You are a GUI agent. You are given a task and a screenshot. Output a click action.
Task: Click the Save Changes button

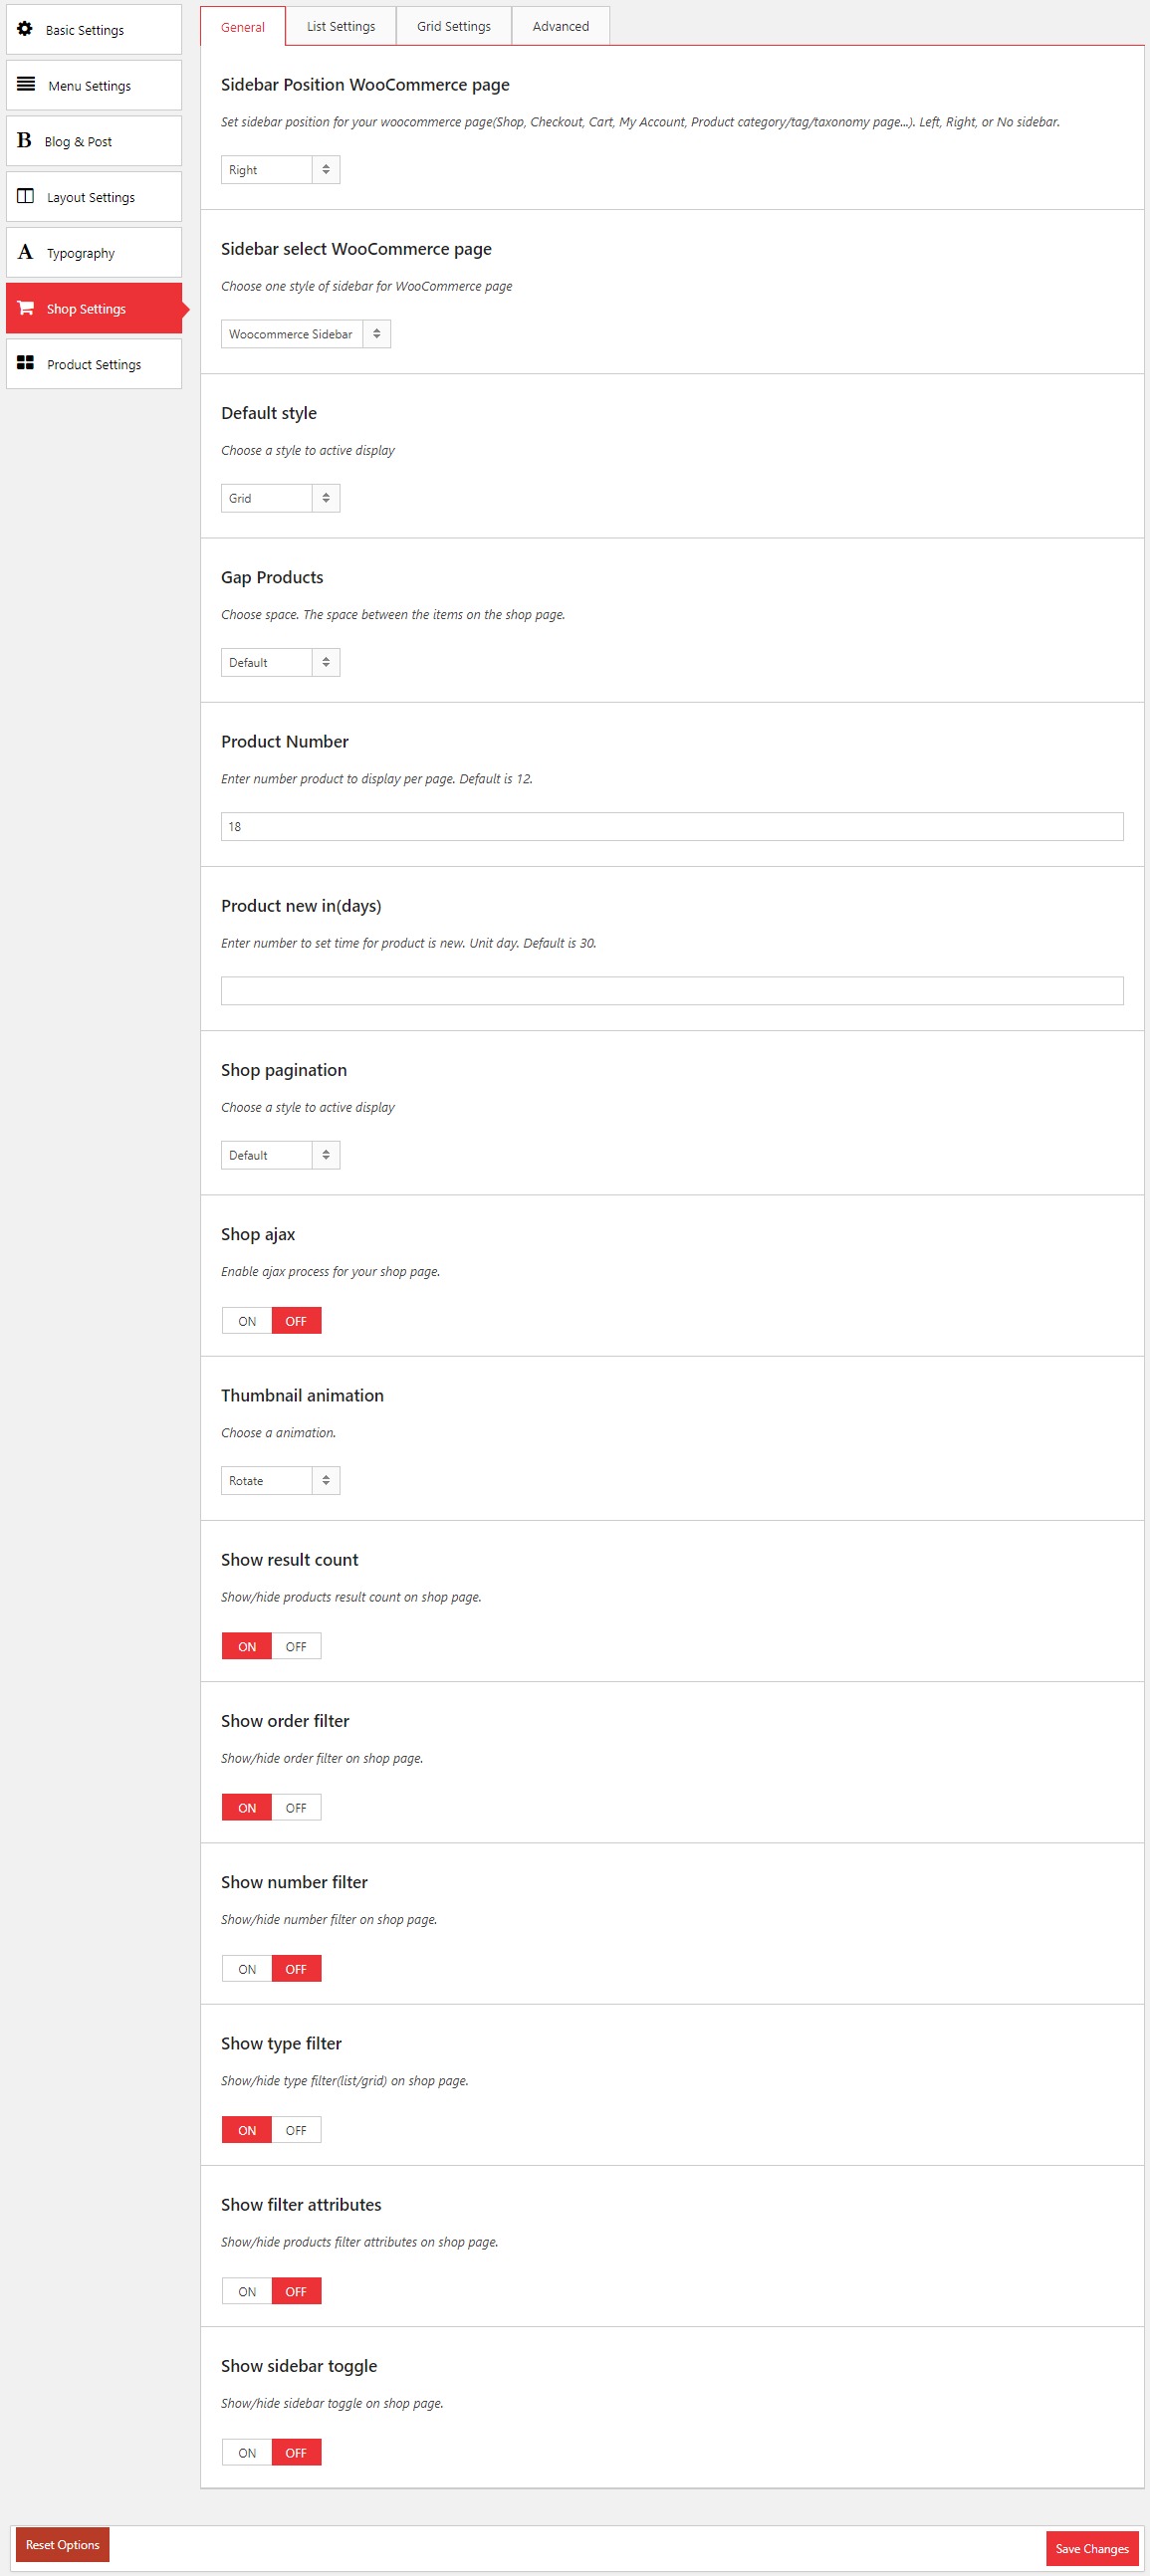[1092, 2548]
